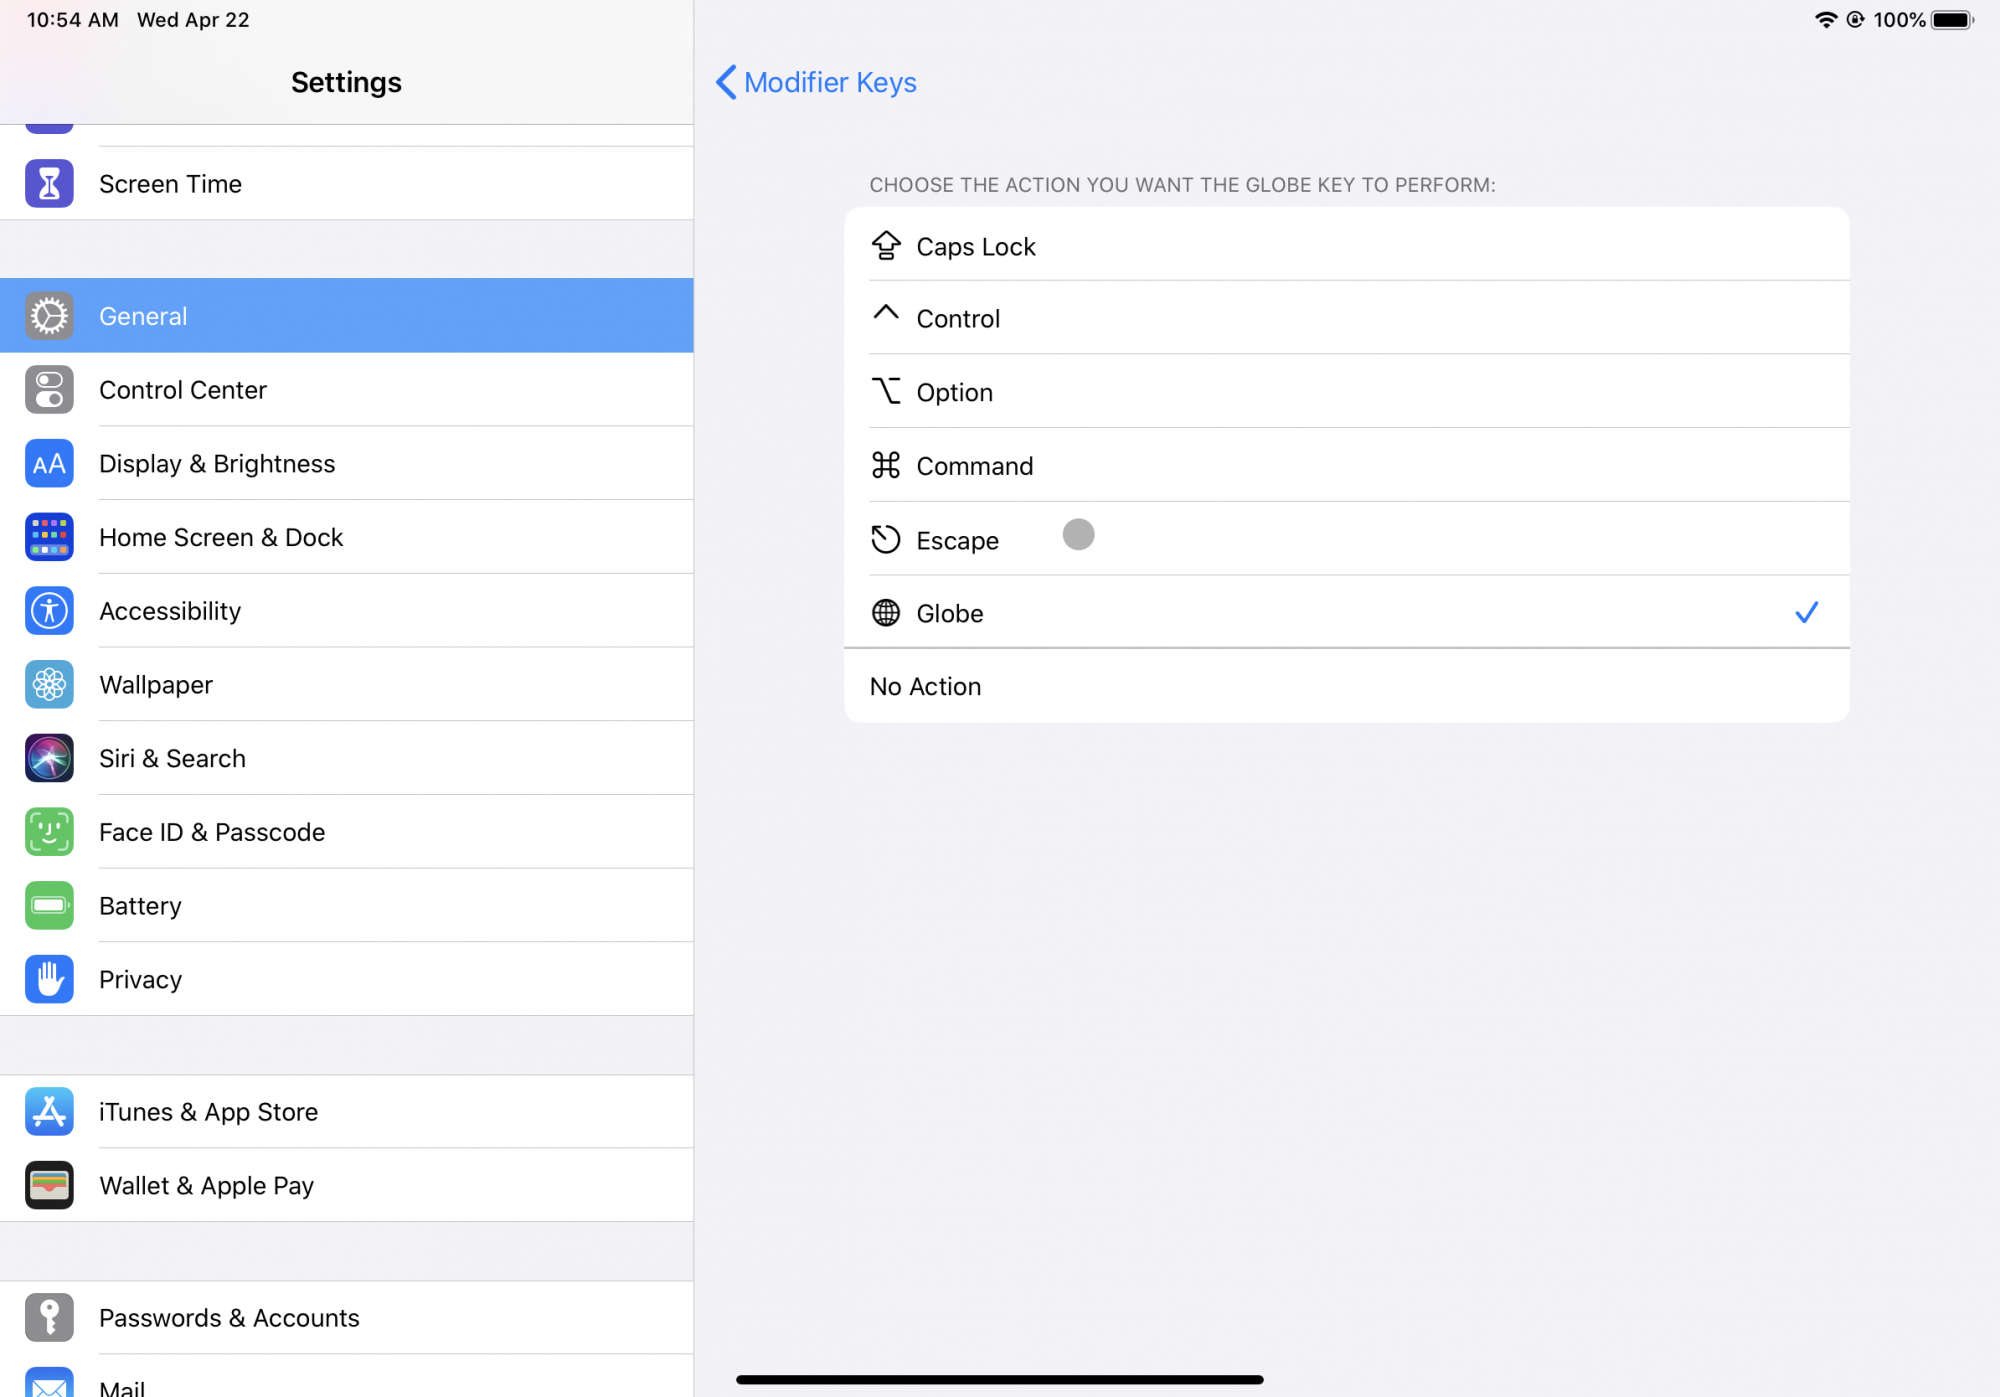Tap the battery indicator in status bar

(1953, 20)
